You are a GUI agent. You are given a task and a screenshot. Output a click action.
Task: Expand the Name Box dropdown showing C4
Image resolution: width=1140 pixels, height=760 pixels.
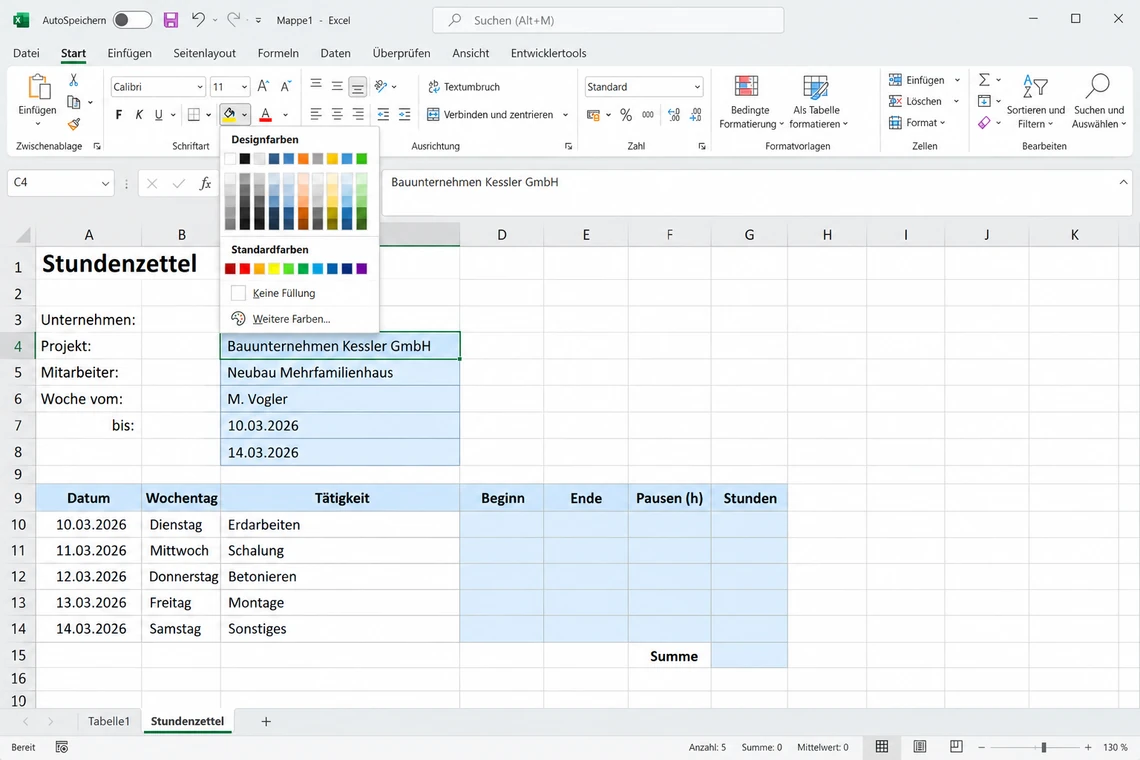pos(105,183)
